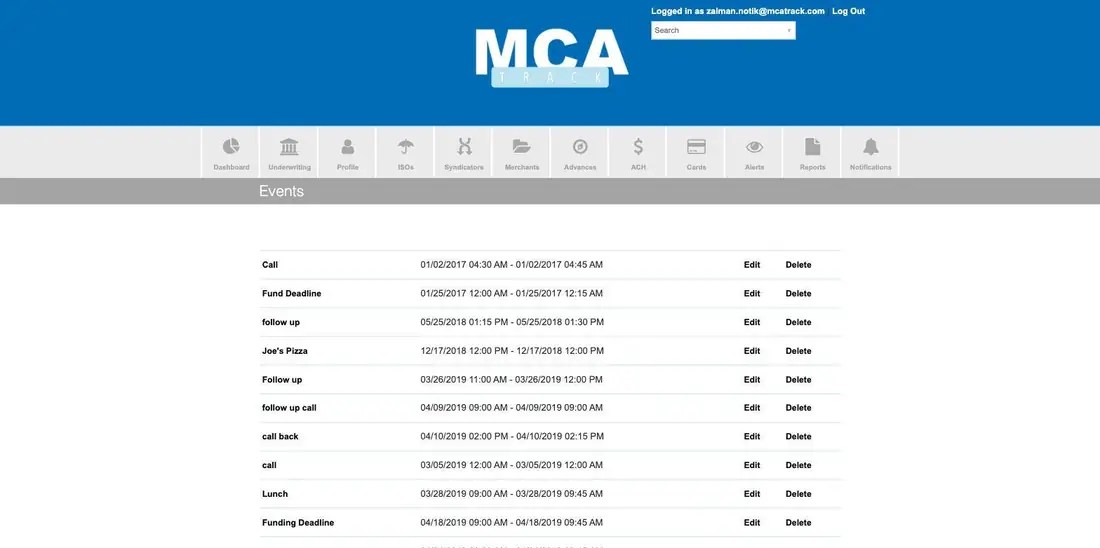Open Notifications bell icon

tap(871, 147)
